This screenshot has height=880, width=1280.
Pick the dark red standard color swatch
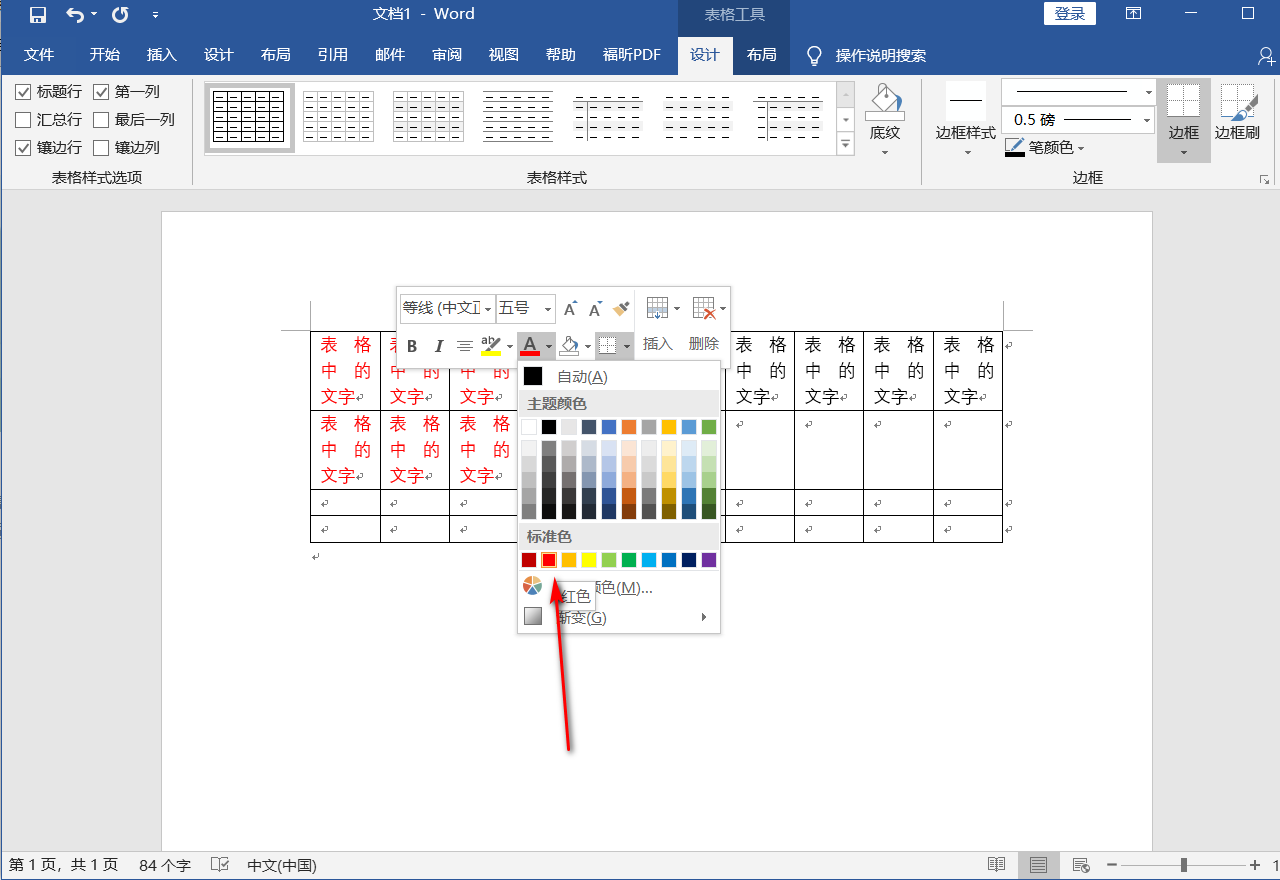pos(529,560)
